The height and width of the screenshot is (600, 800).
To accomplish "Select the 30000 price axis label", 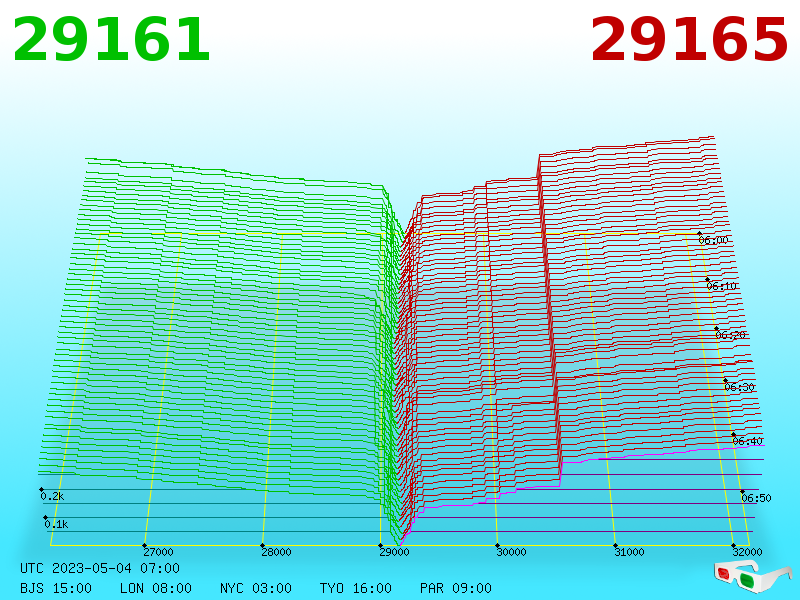I will (511, 552).
